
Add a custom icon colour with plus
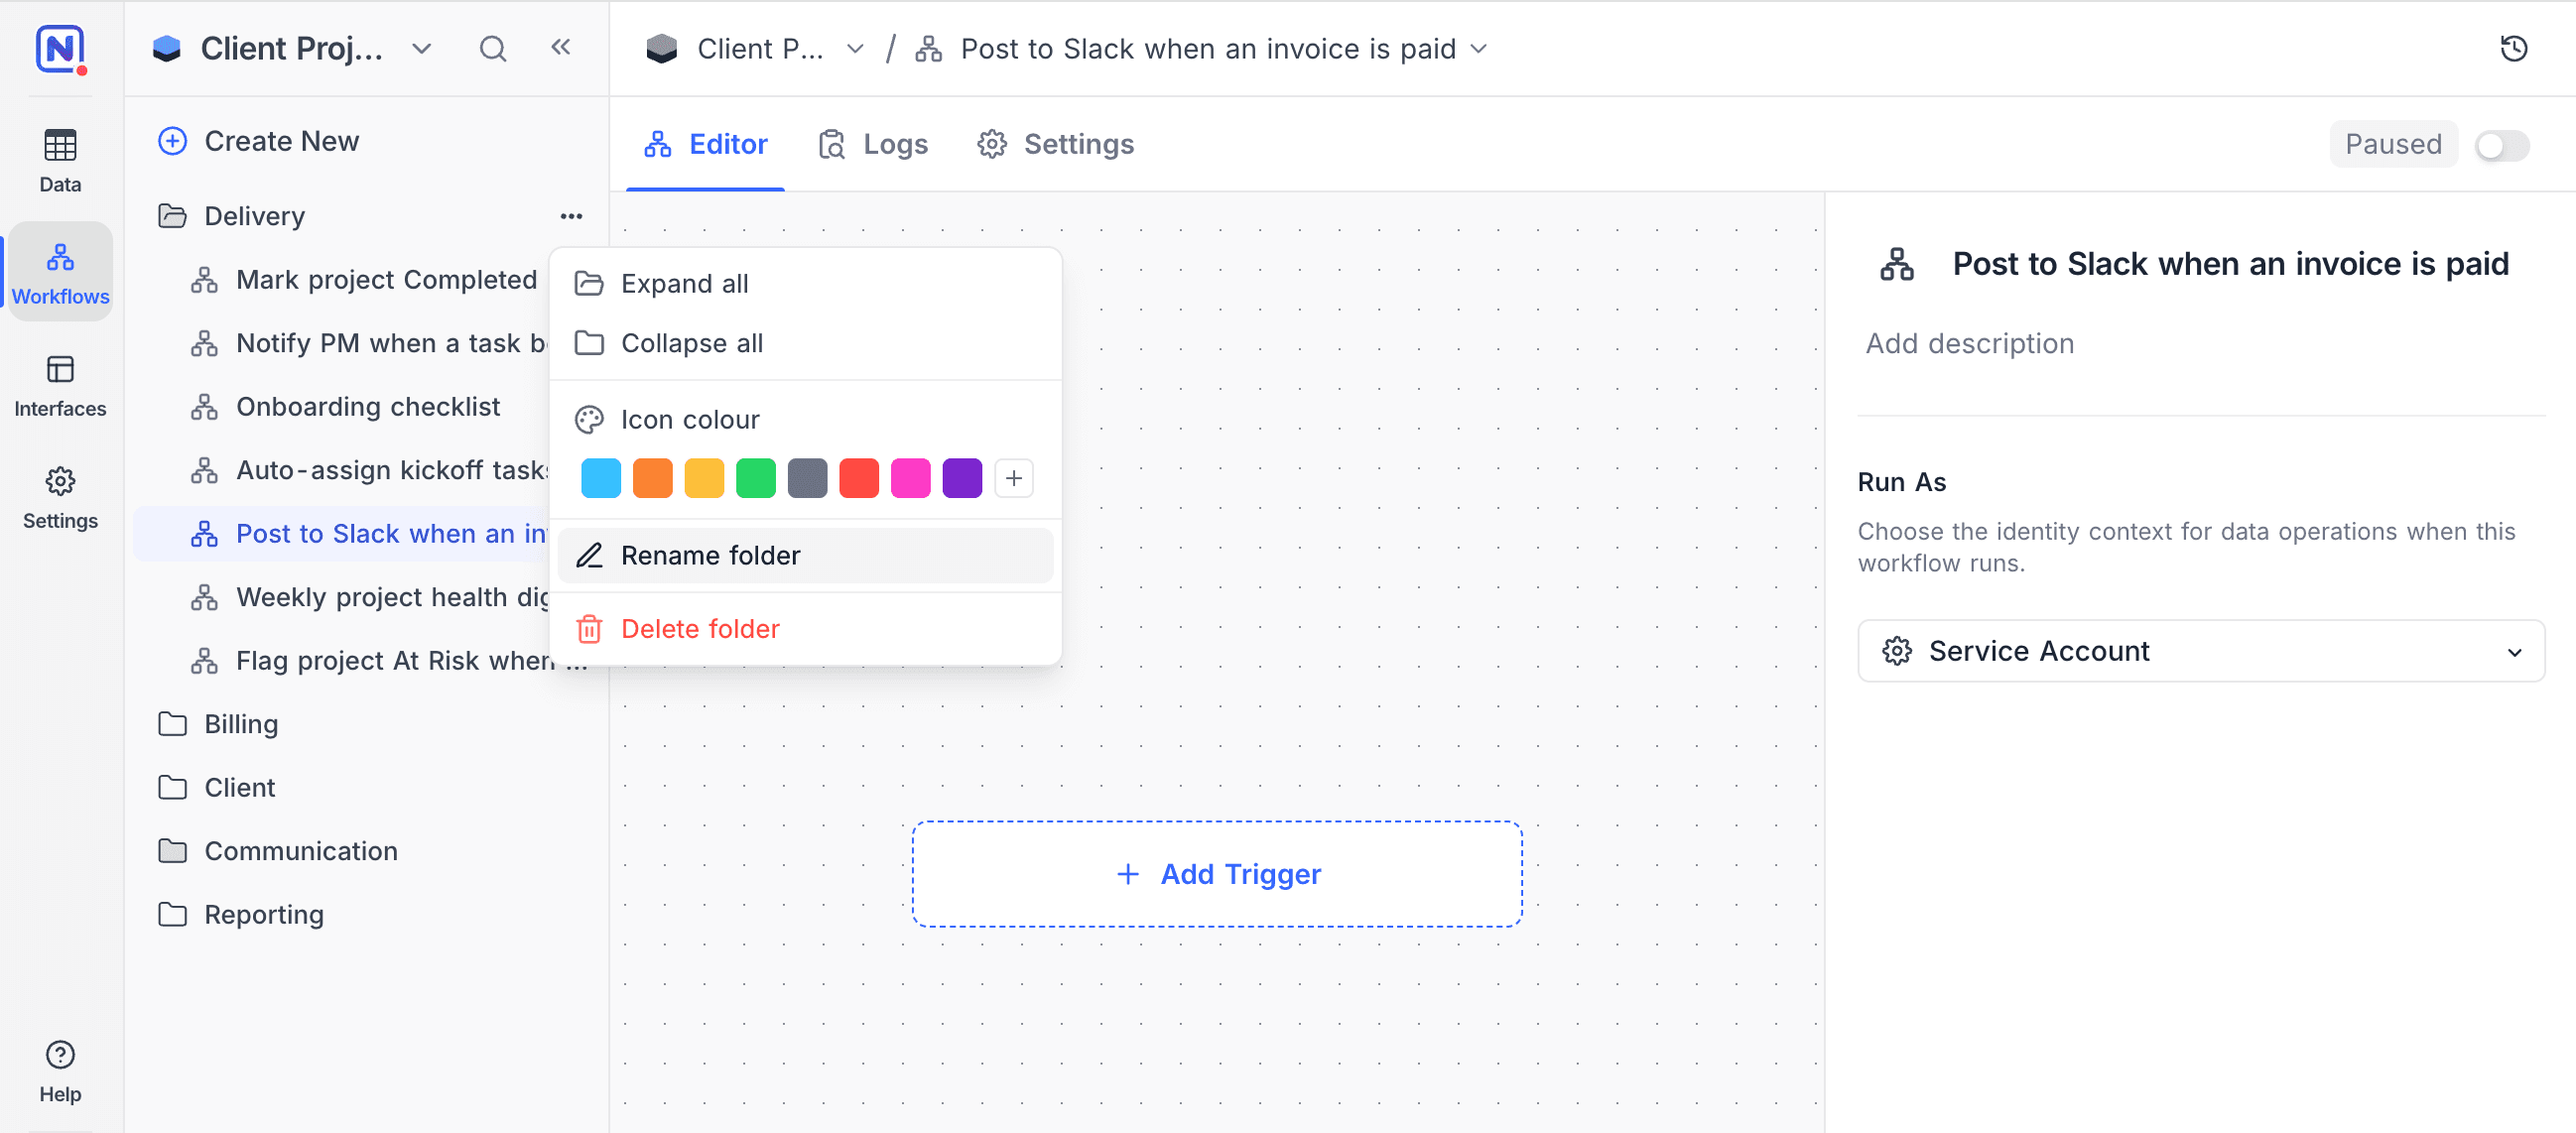[1013, 478]
